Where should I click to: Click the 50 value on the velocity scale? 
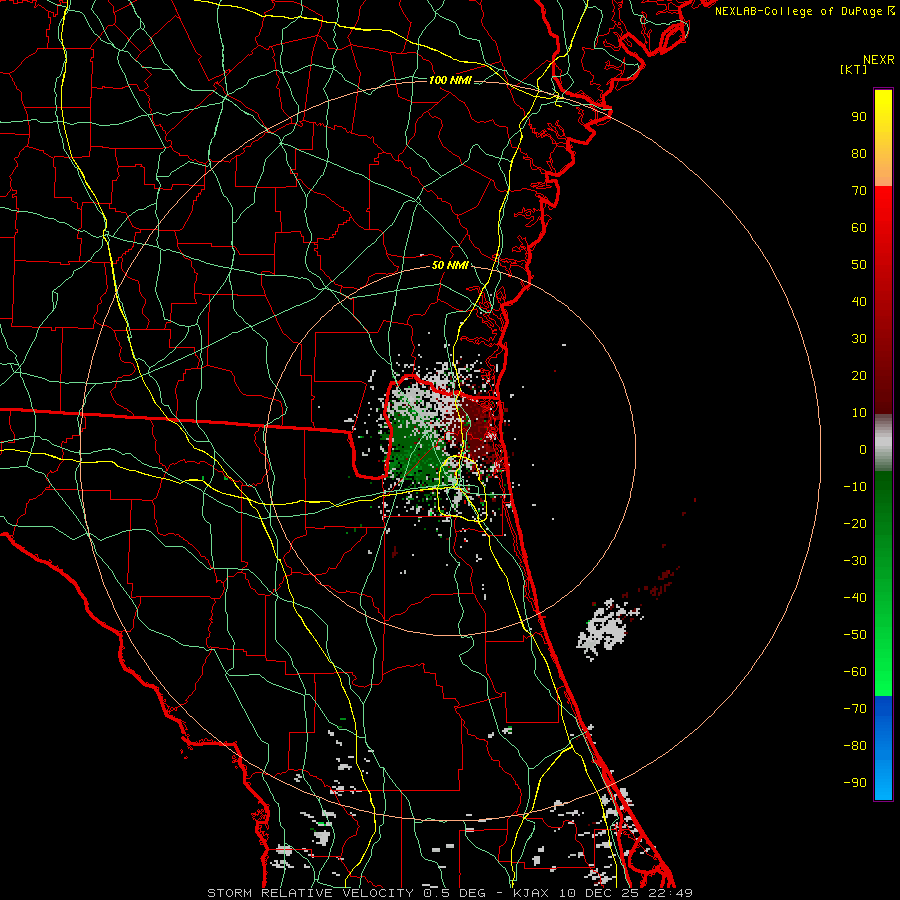(859, 265)
